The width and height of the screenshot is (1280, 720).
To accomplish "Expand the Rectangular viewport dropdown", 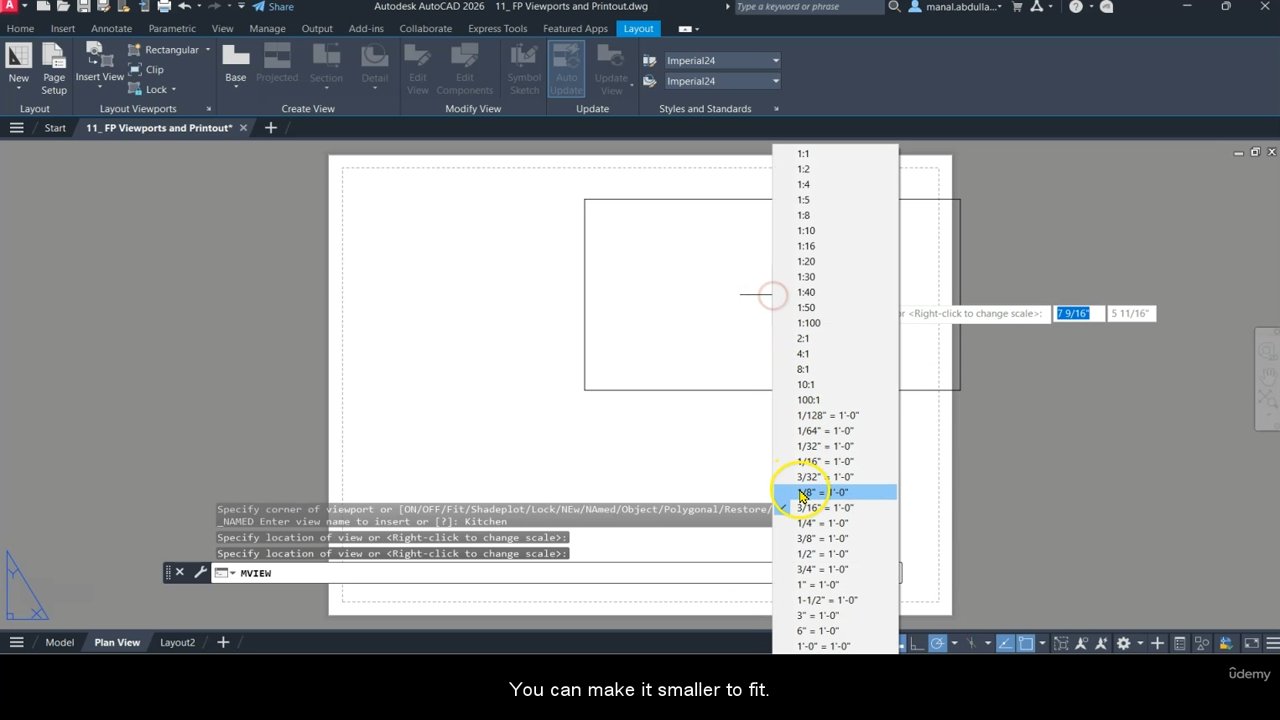I will (x=208, y=50).
